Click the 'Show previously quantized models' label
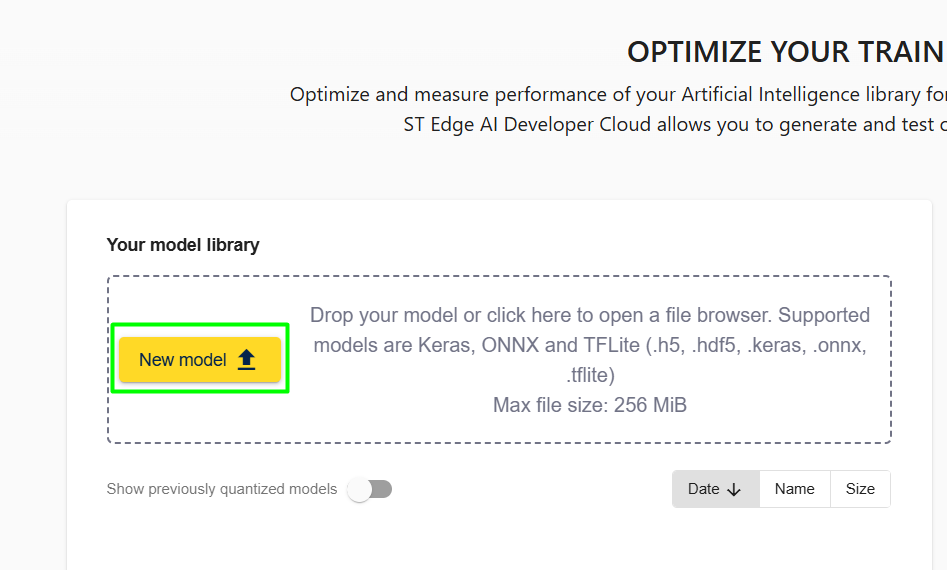This screenshot has height=570, width=947. pyautogui.click(x=222, y=489)
